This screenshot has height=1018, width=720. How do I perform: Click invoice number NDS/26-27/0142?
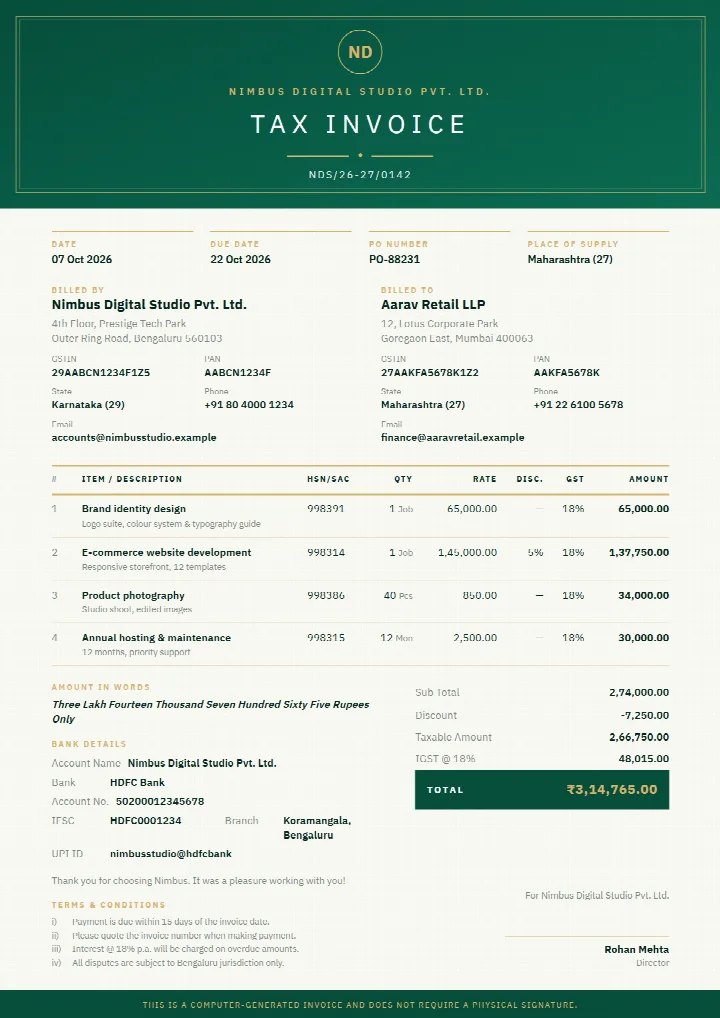point(360,175)
